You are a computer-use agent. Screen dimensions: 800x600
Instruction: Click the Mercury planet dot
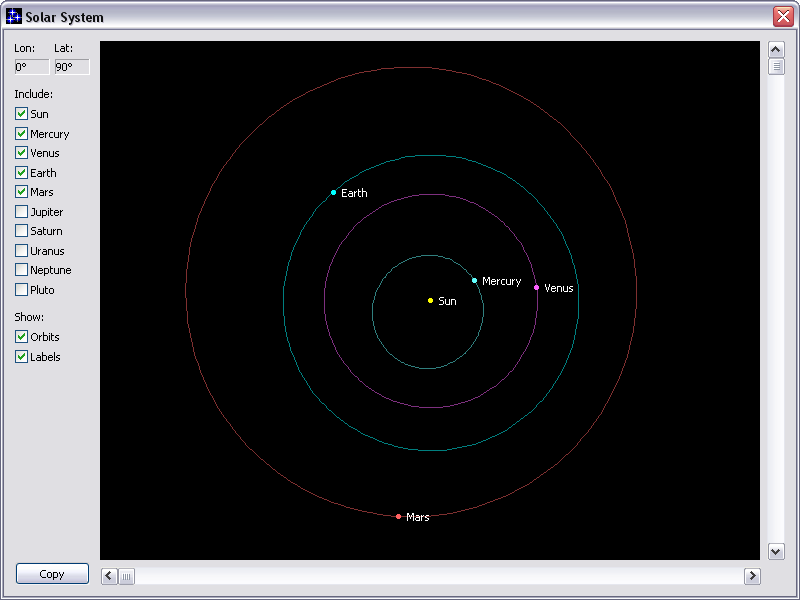click(x=474, y=280)
